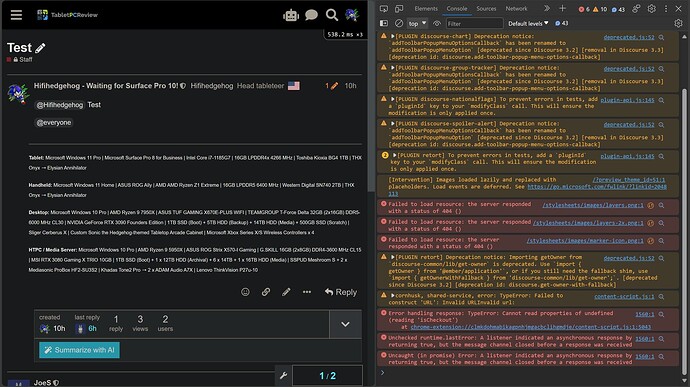Add a new DevTools tool with plus
690x387 pixels.
coord(562,9)
